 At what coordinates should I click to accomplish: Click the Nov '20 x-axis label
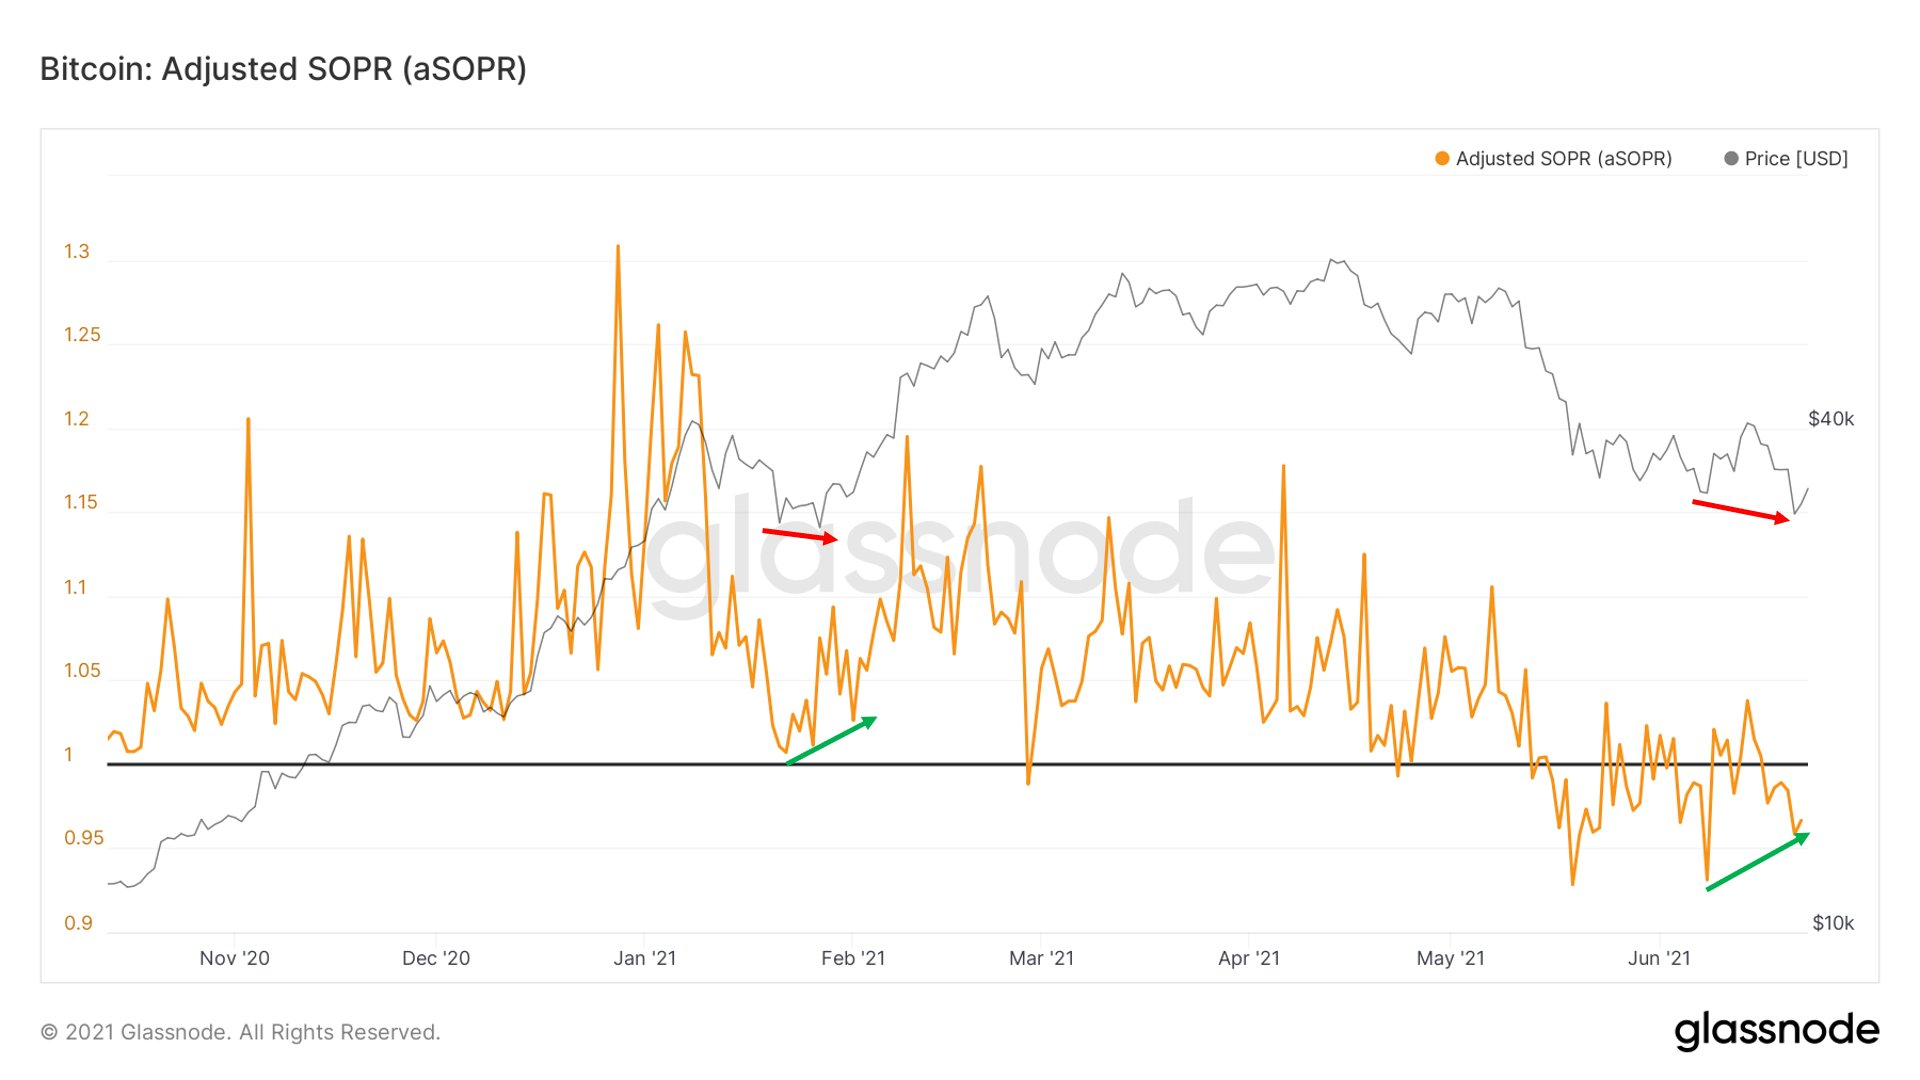coord(234,958)
